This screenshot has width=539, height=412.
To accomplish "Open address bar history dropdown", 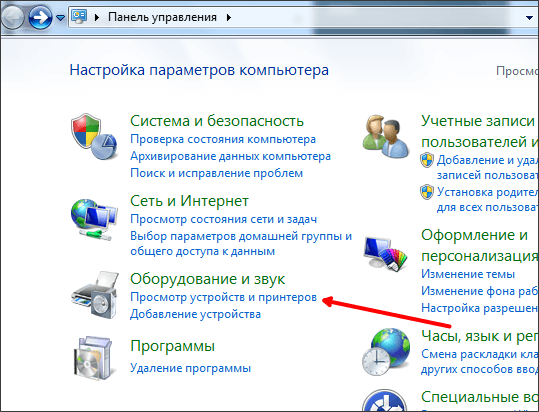I will (x=529, y=18).
